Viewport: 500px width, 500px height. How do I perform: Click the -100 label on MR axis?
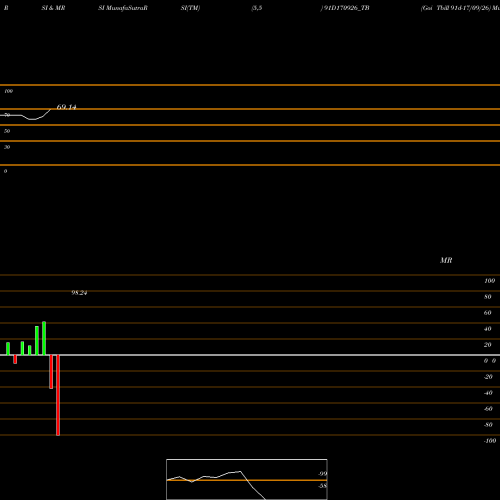(x=490, y=441)
